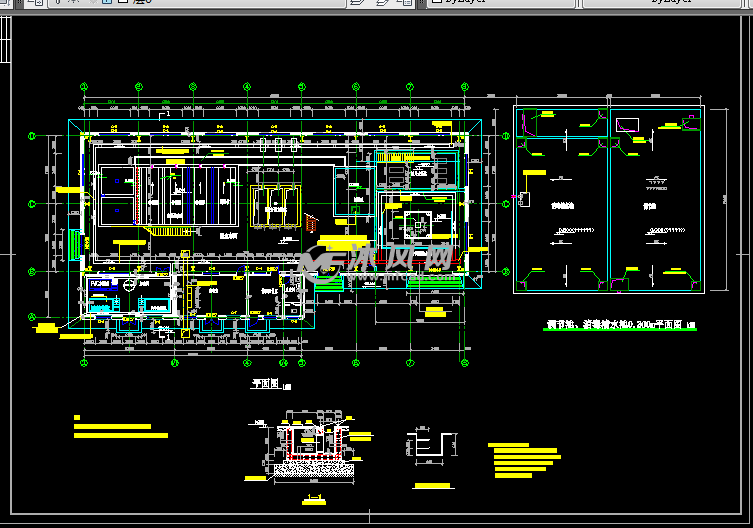Viewport: 753px width, 528px height.
Task: Select the yellow notes block at bottom right
Action: pos(524,460)
